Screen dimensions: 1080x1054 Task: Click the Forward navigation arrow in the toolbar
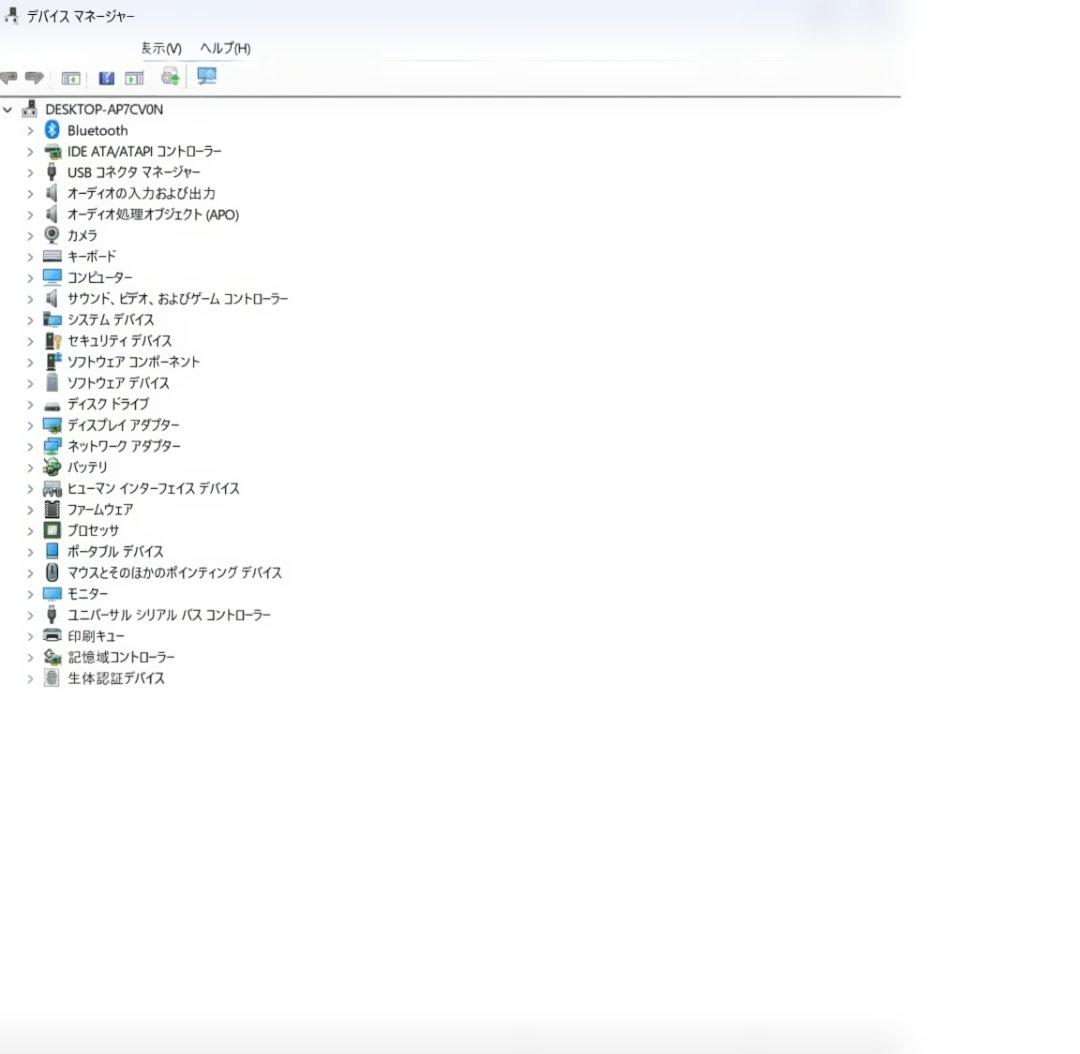tap(34, 77)
